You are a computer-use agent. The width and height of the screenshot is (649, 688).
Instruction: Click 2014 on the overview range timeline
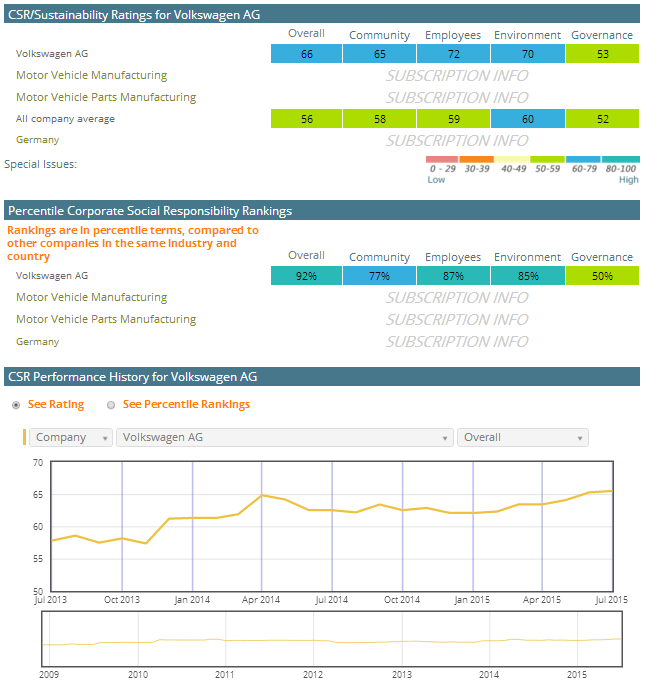click(x=489, y=675)
